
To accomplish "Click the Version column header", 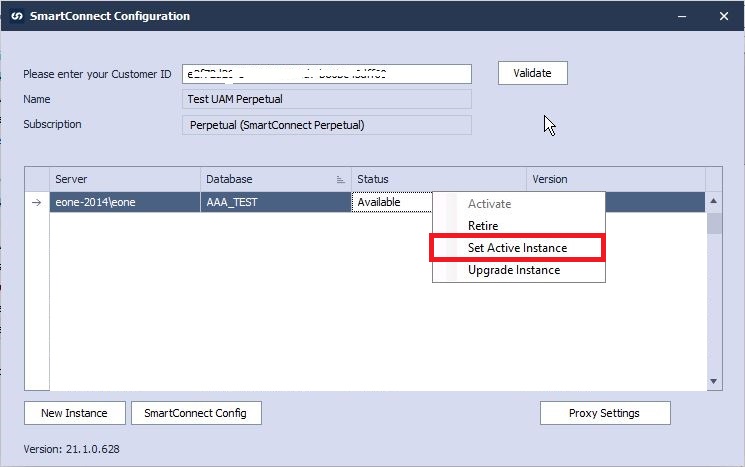I will (x=616, y=179).
